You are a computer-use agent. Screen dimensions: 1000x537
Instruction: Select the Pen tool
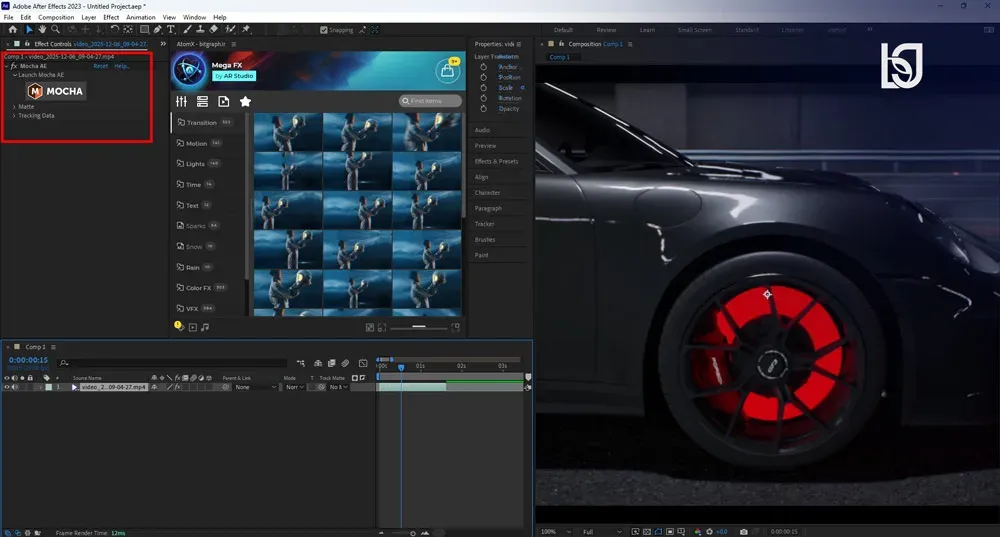[x=158, y=29]
